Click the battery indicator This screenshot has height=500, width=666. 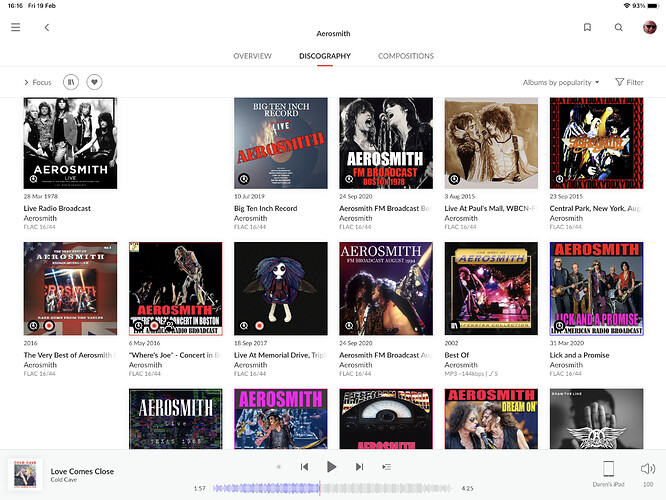[x=653, y=6]
